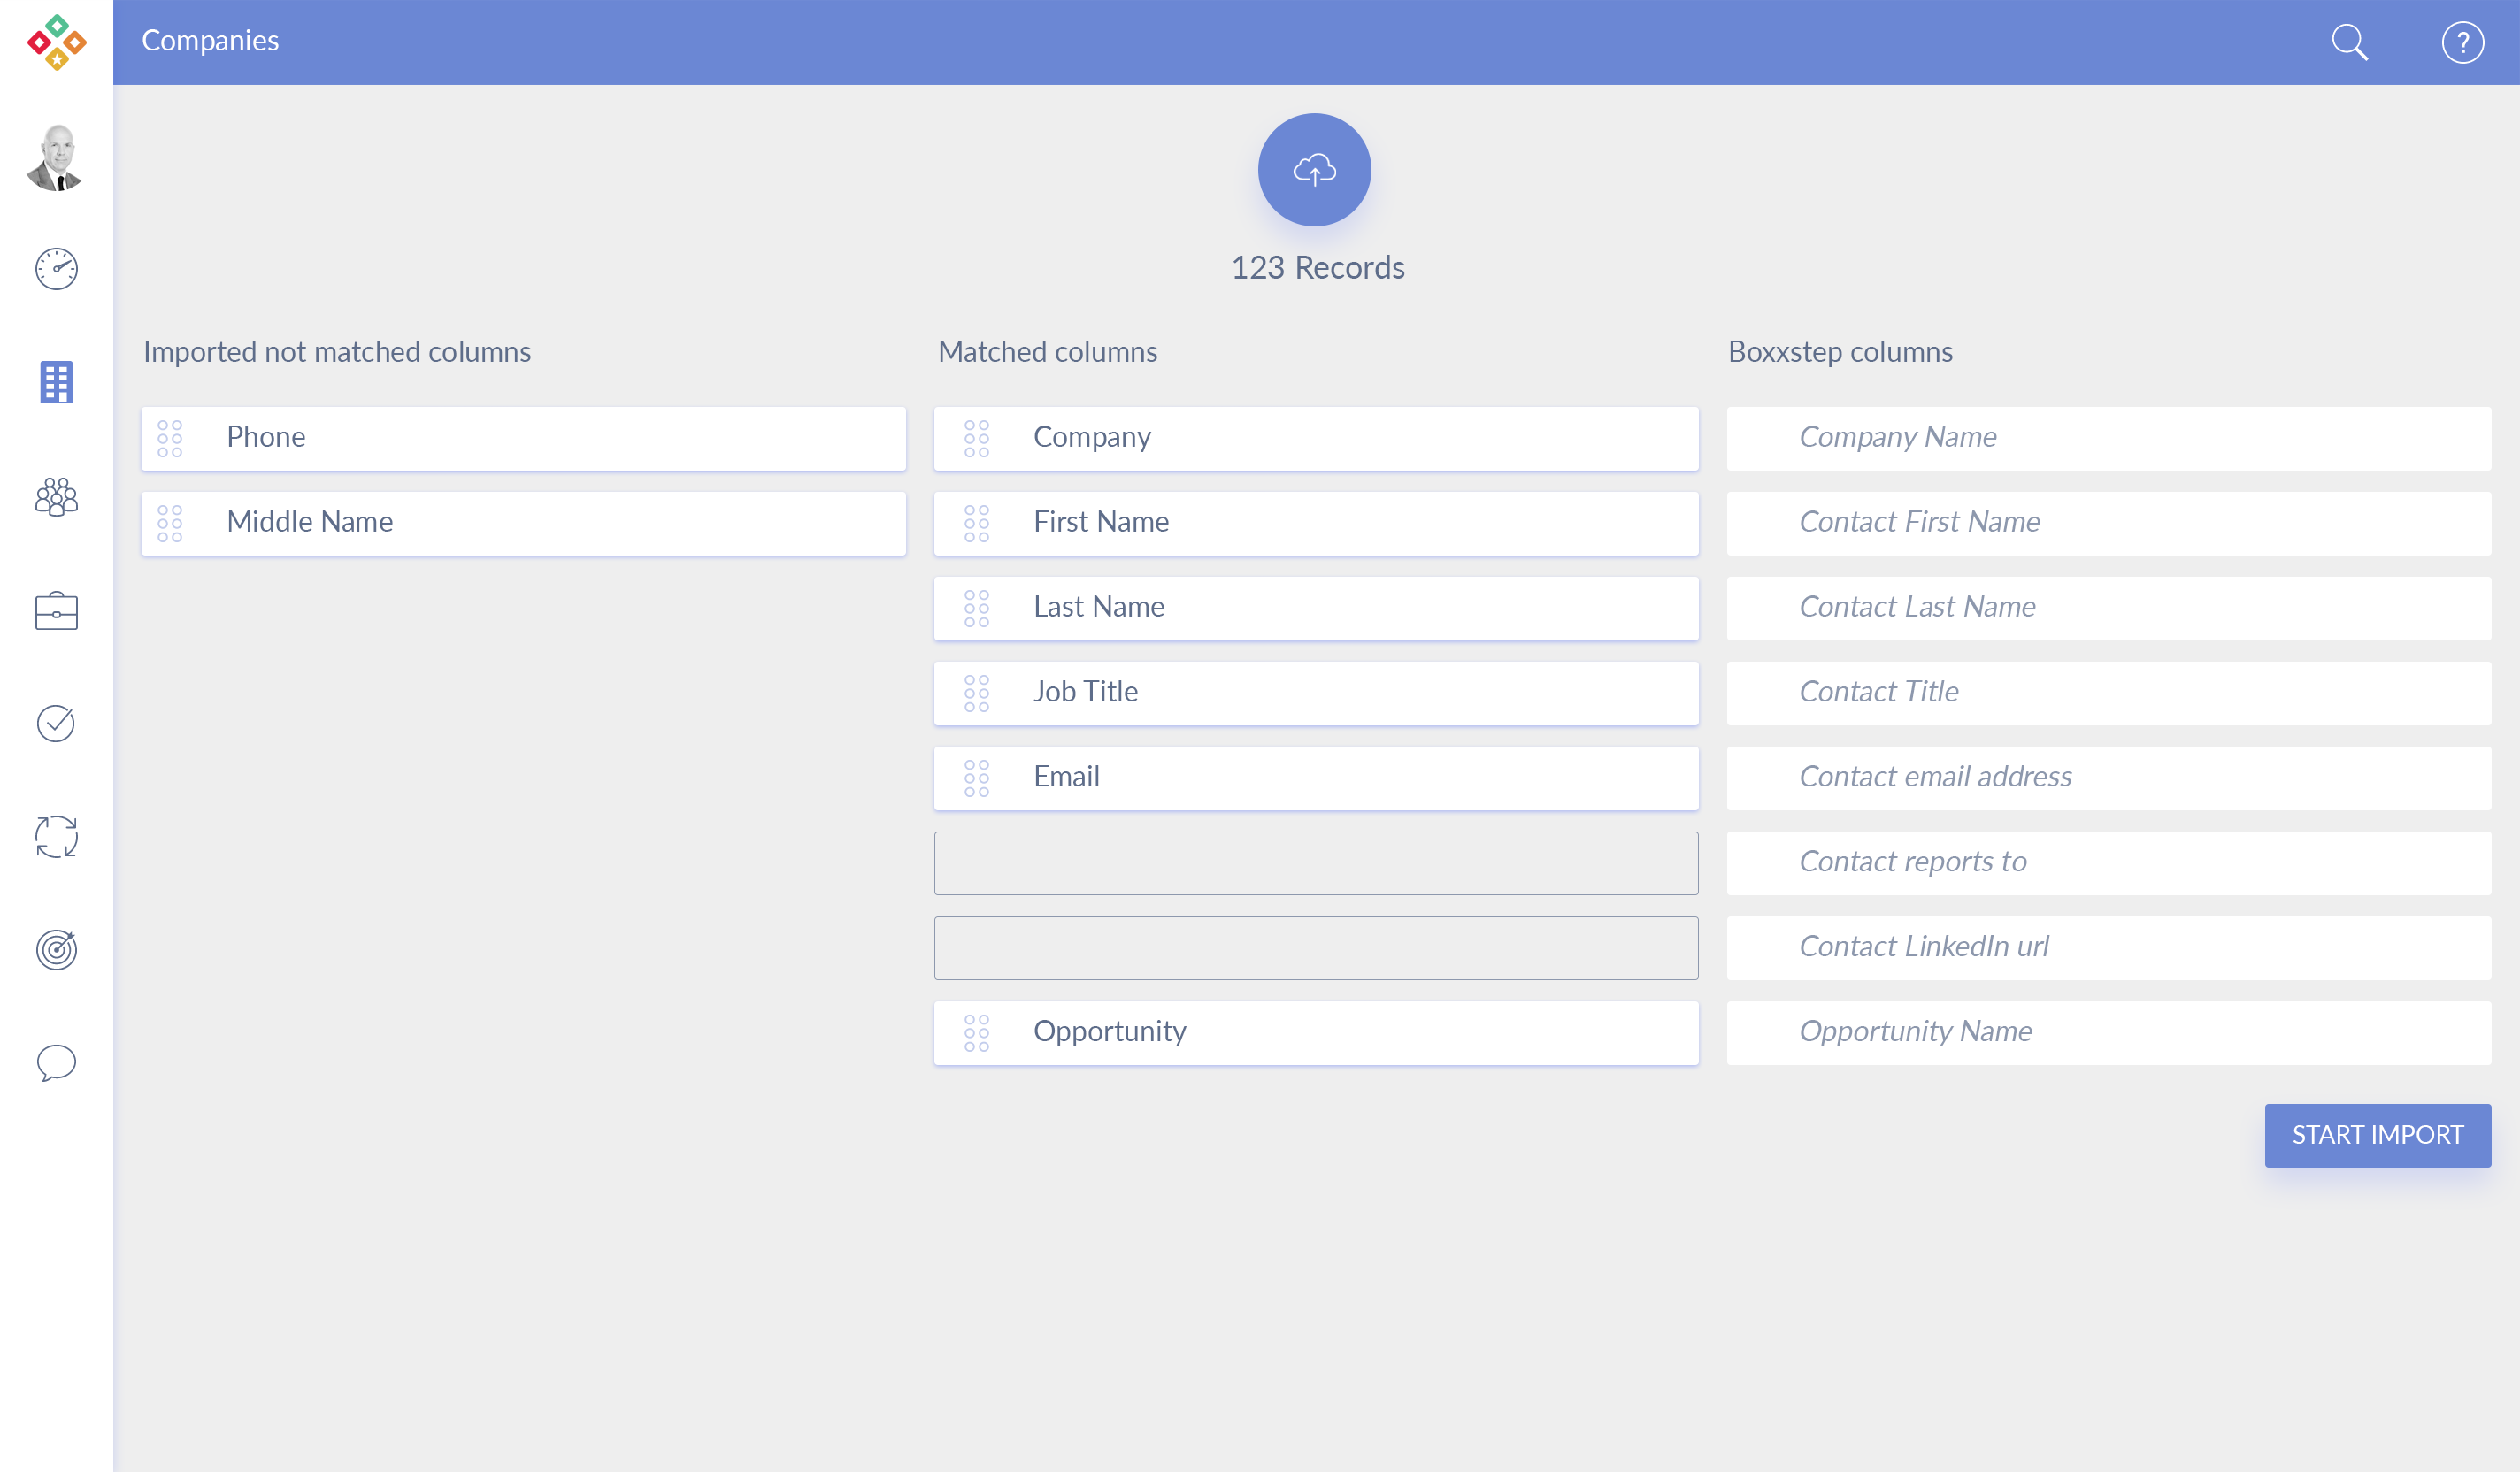Open the help question mark icon
This screenshot has width=2520, height=1472.
(x=2462, y=43)
